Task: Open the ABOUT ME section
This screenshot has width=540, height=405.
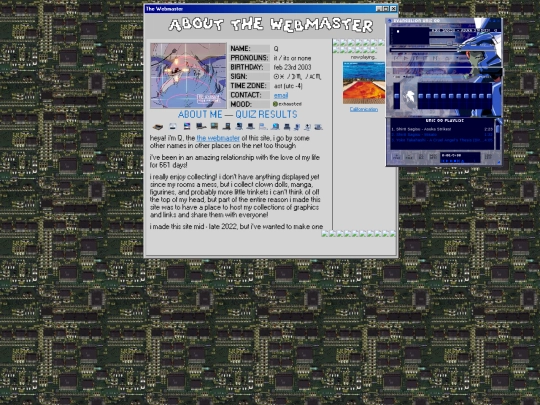Action: click(x=200, y=114)
